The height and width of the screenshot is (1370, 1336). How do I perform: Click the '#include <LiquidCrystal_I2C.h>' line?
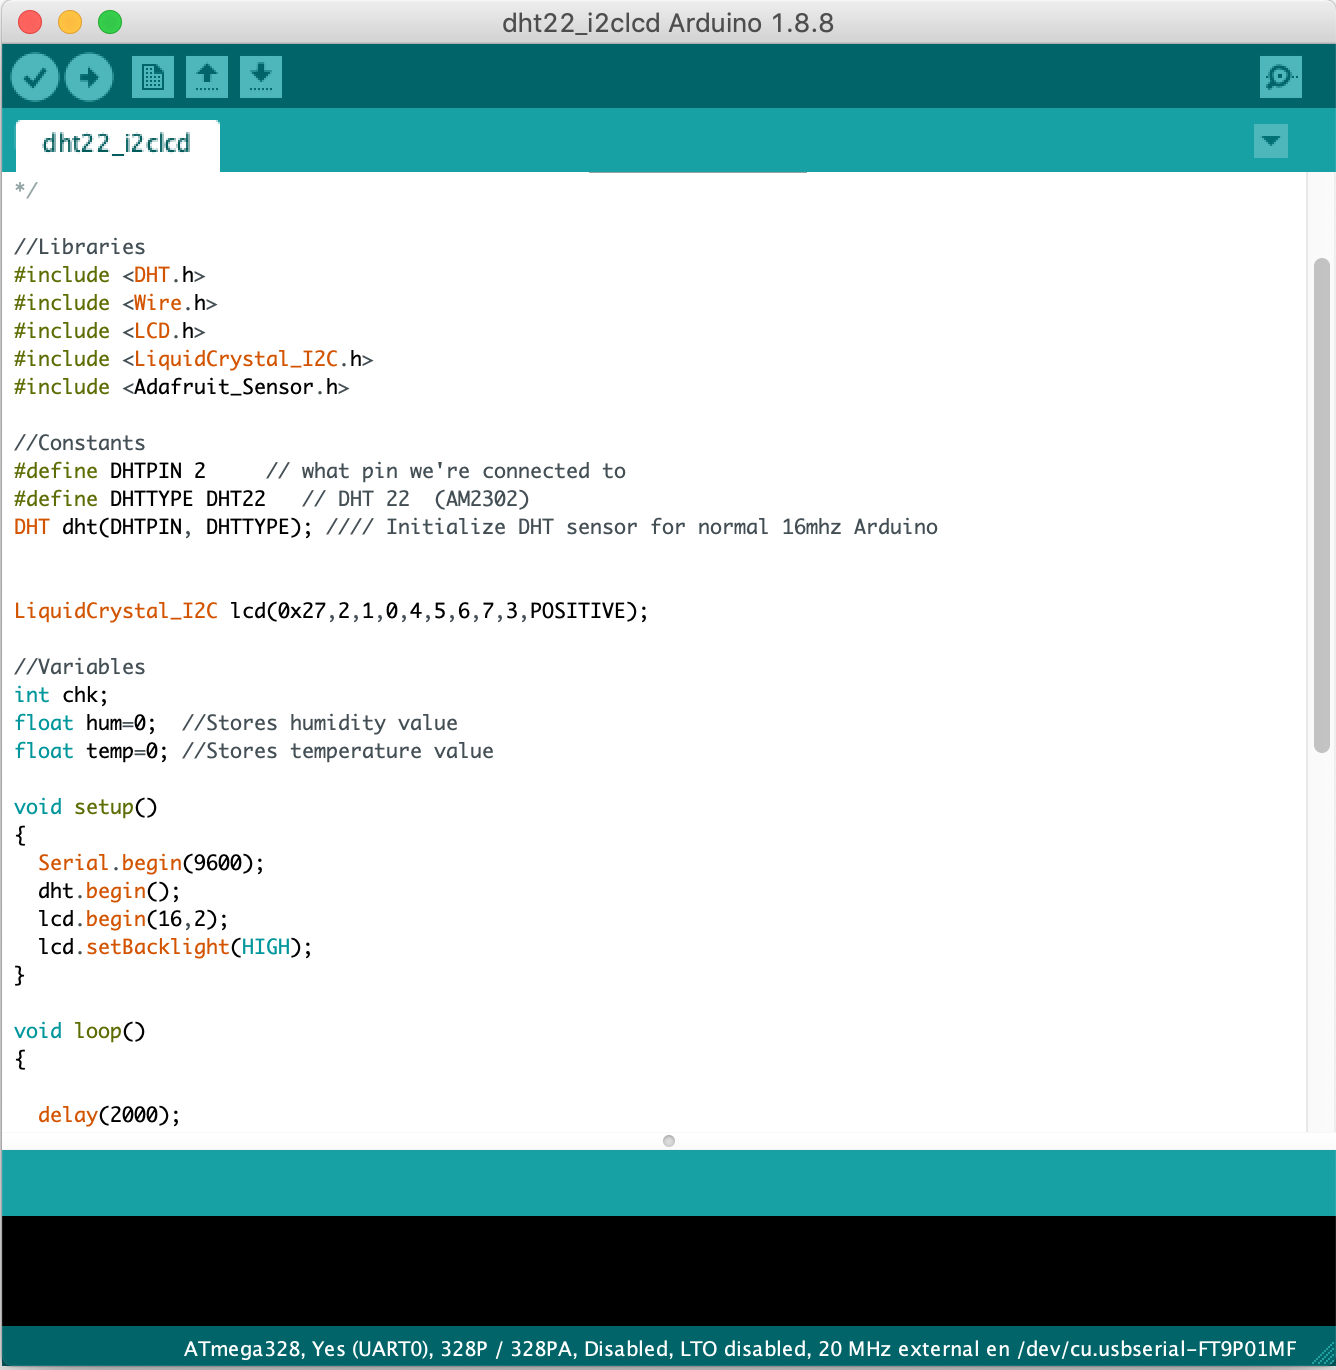tap(194, 359)
